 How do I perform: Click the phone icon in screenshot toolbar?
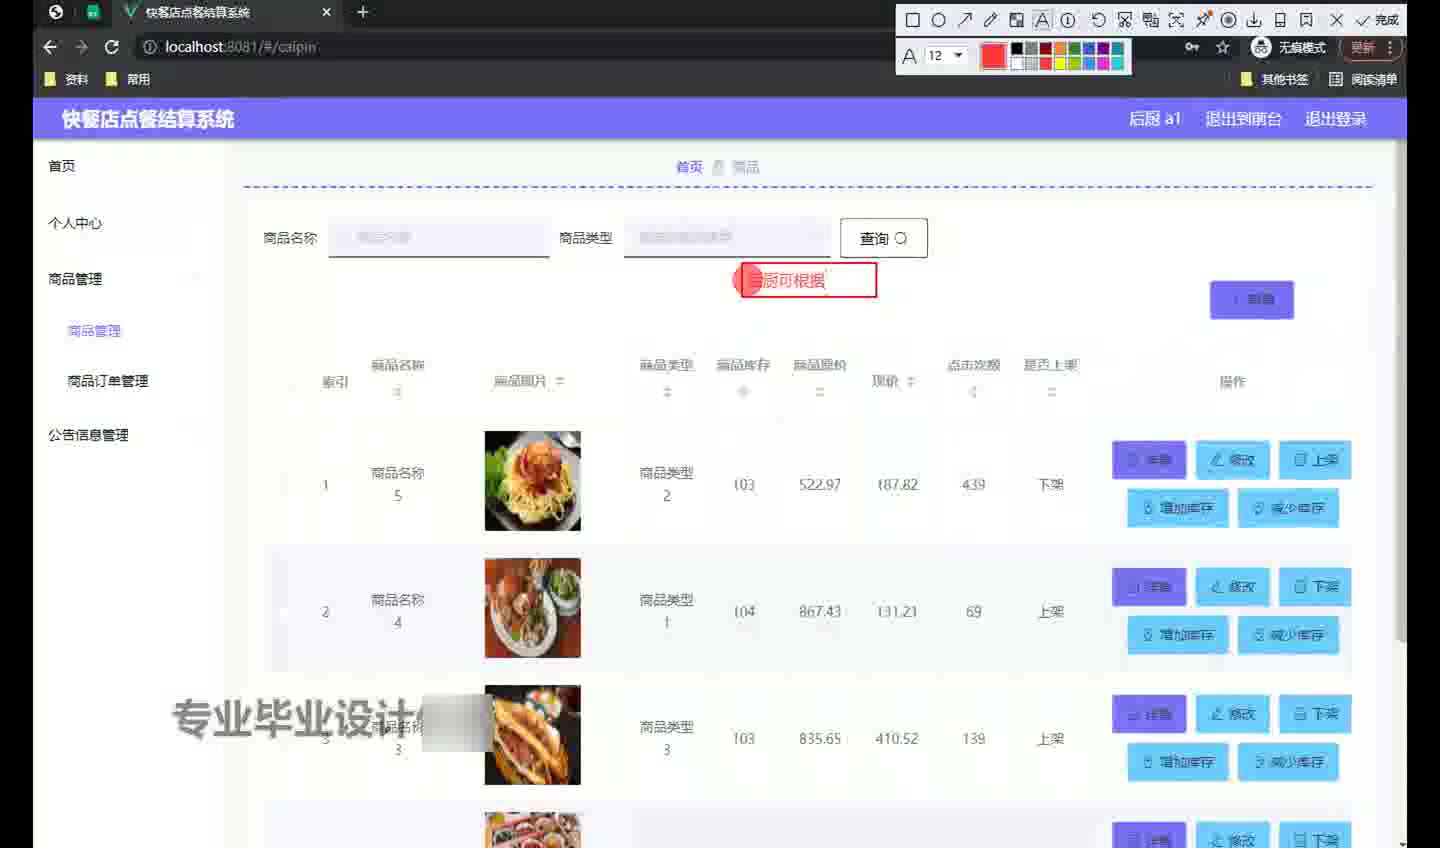1280,20
